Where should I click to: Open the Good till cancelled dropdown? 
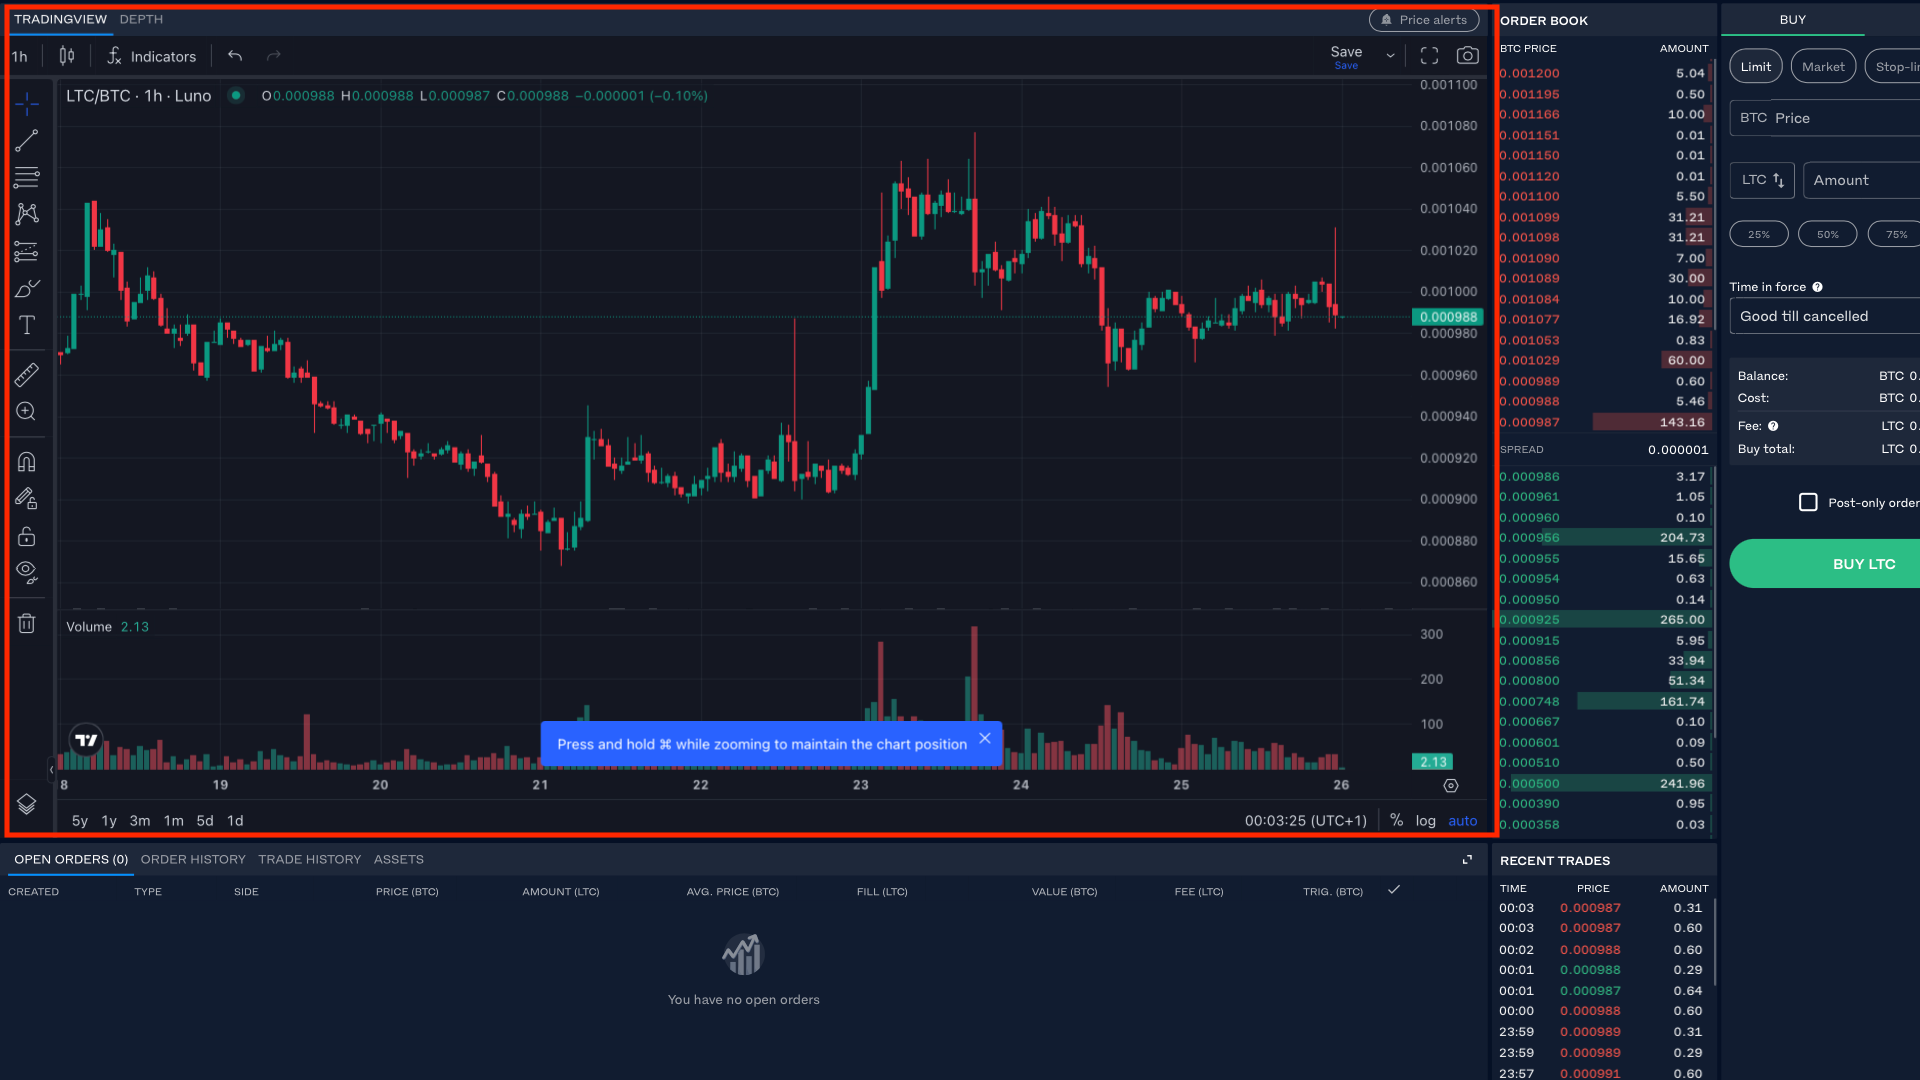[x=1825, y=316]
